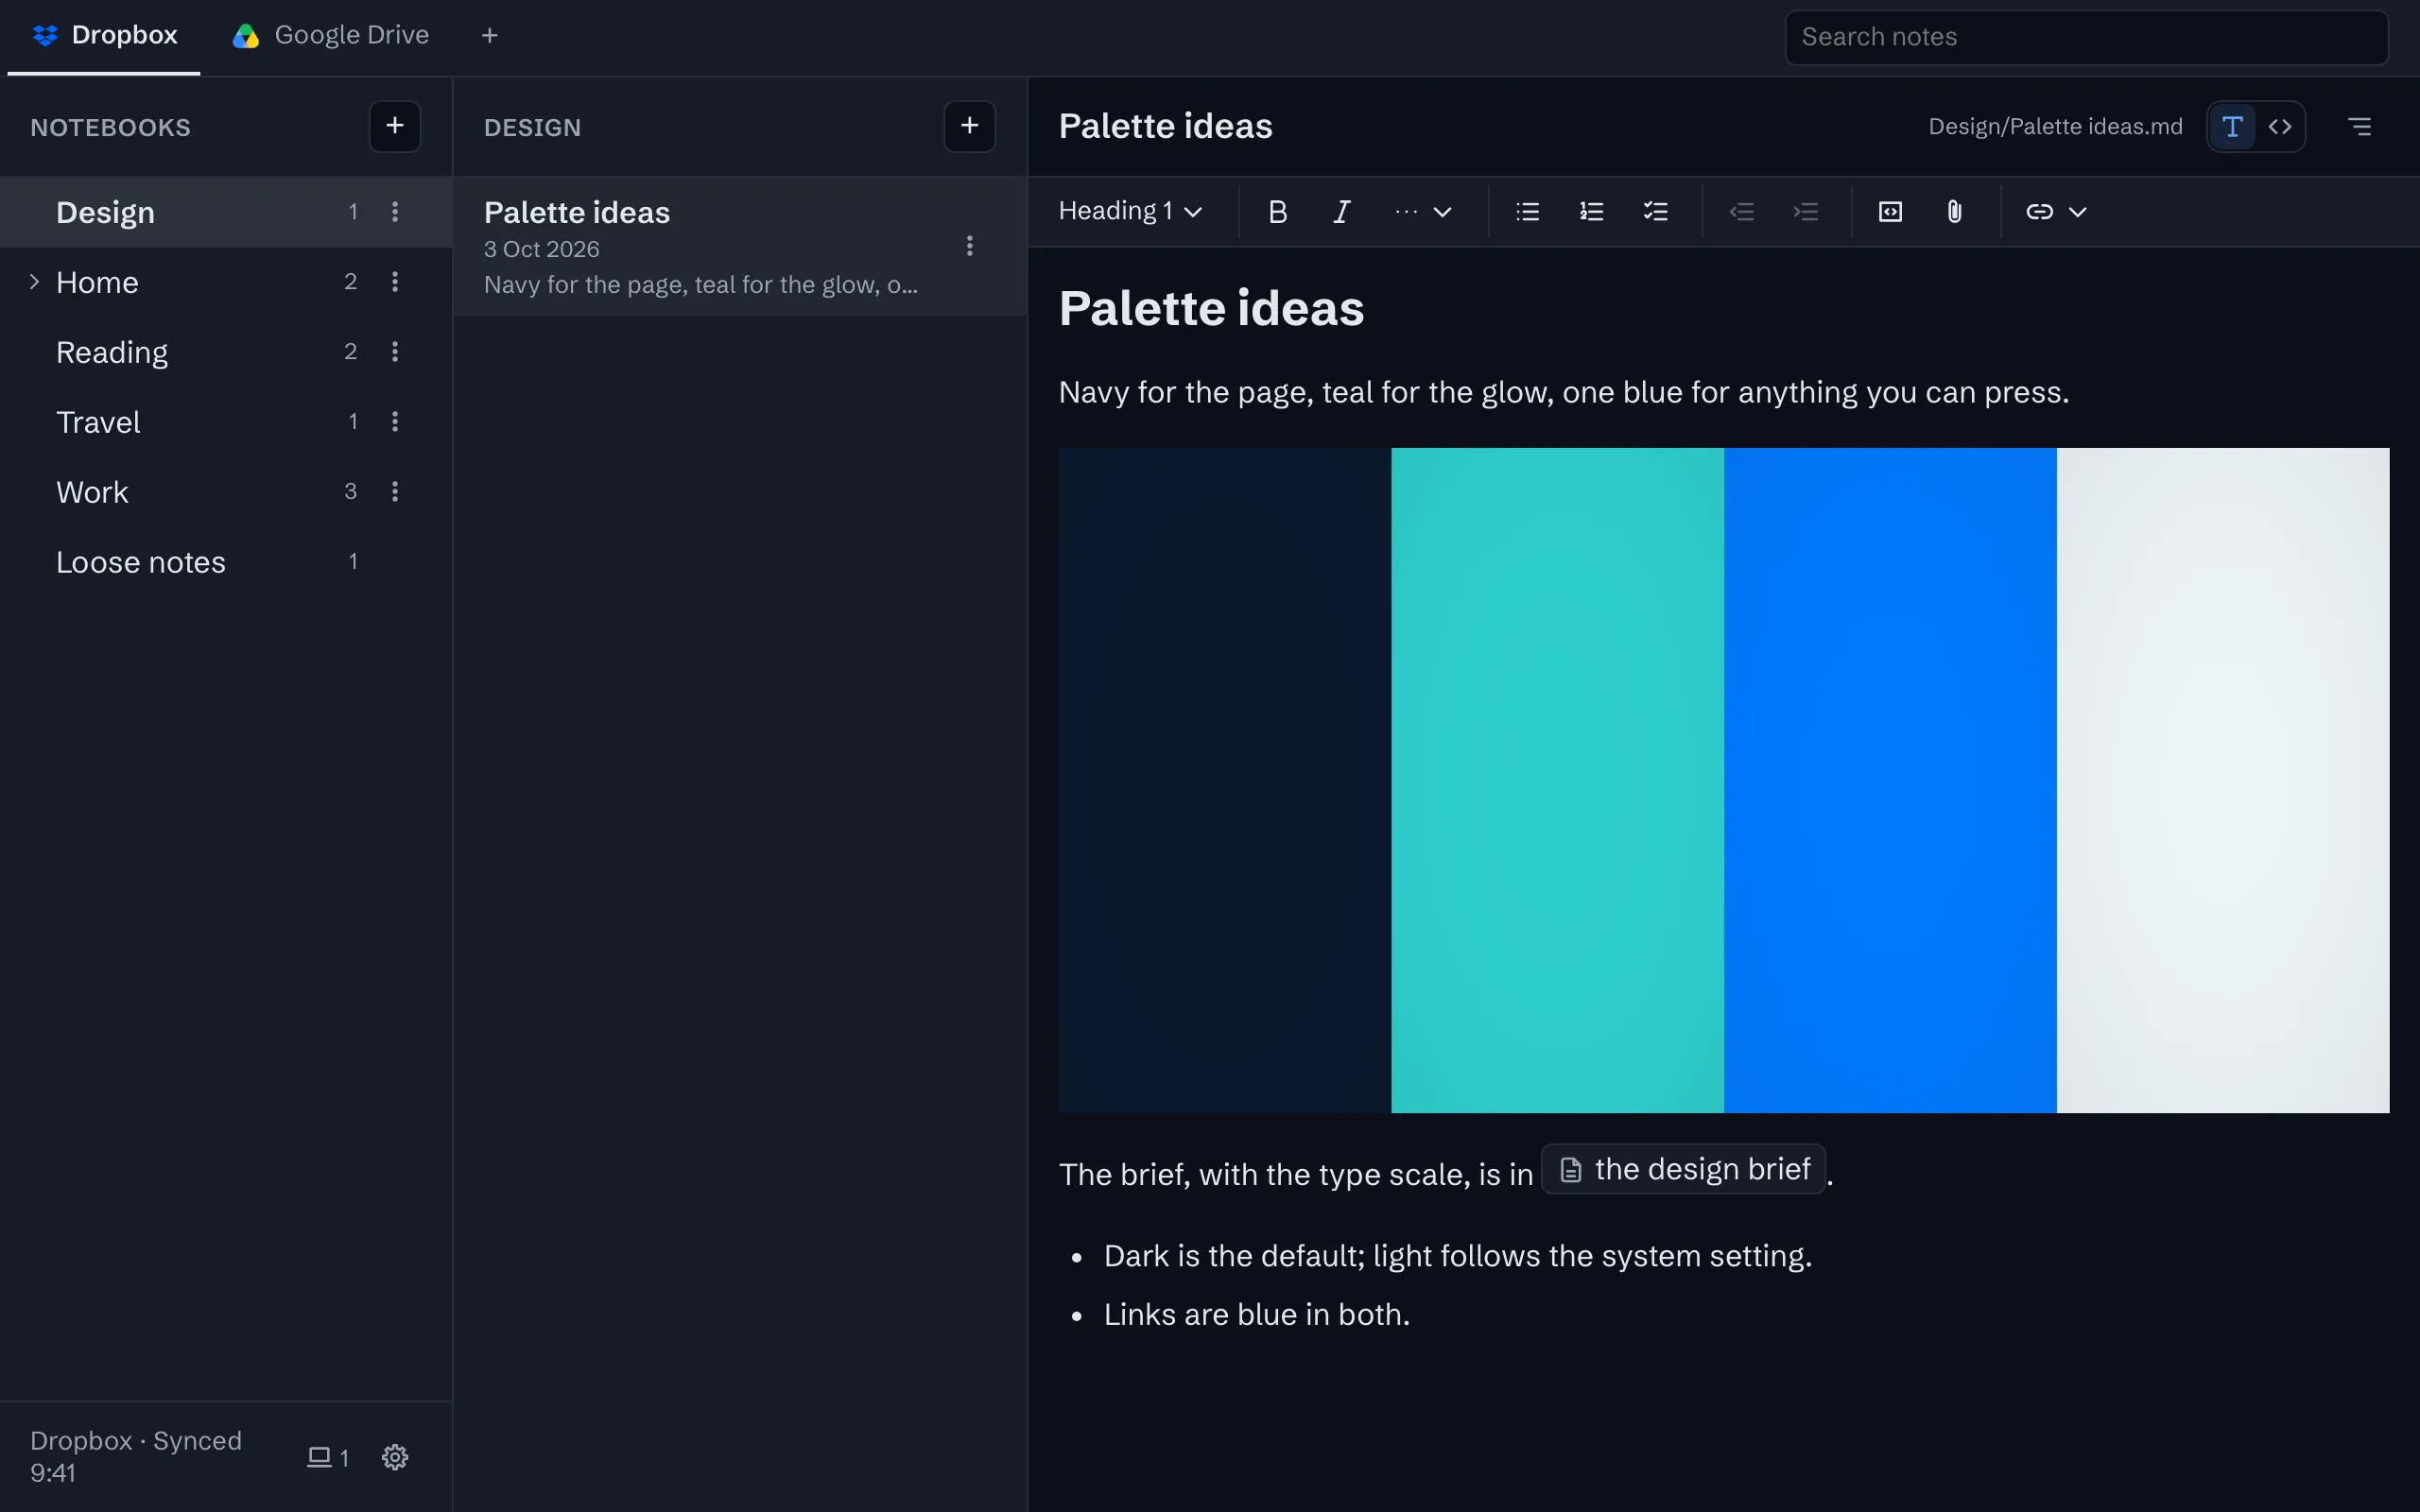Open the outline panel icon
The image size is (2420, 1512).
[x=2359, y=127]
